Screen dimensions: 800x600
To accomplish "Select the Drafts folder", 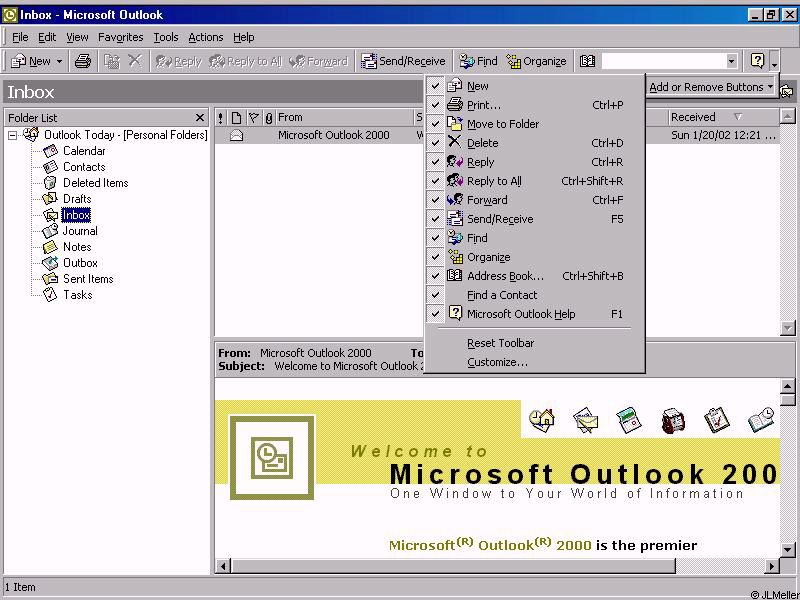I will pyautogui.click(x=77, y=199).
